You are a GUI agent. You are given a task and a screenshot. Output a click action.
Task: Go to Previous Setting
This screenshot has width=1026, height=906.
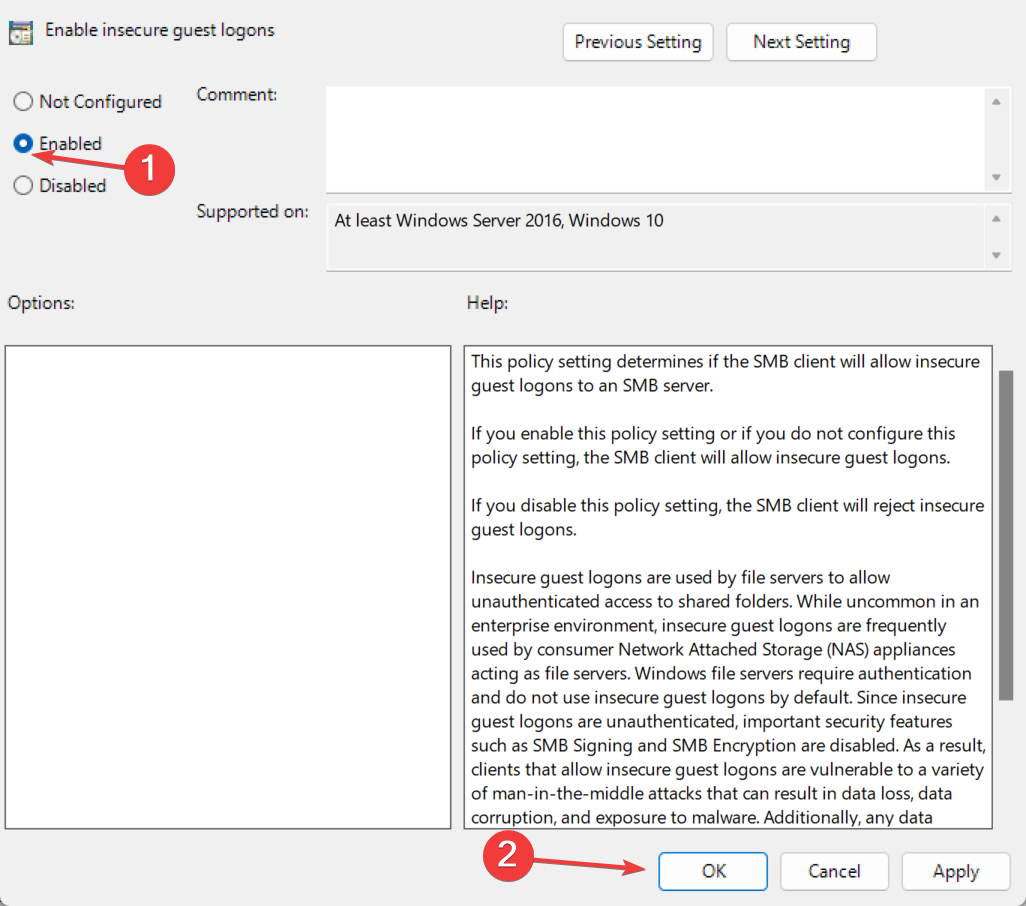[638, 42]
